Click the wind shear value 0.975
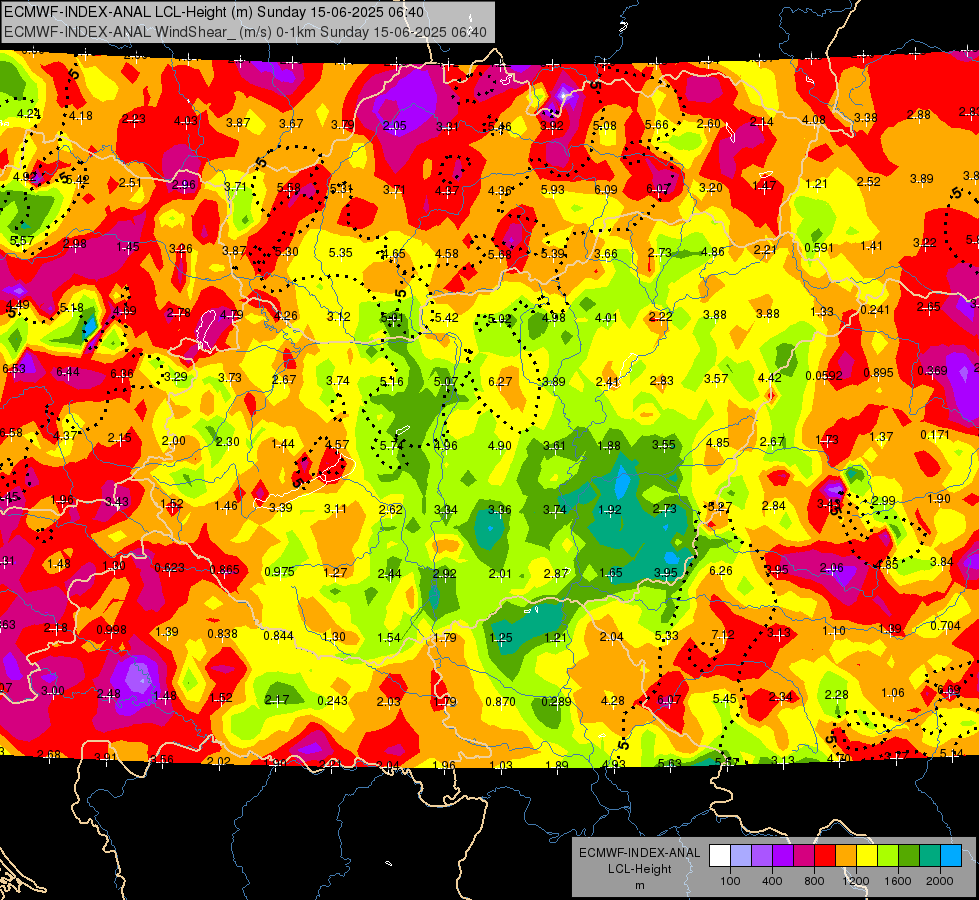 click(280, 571)
